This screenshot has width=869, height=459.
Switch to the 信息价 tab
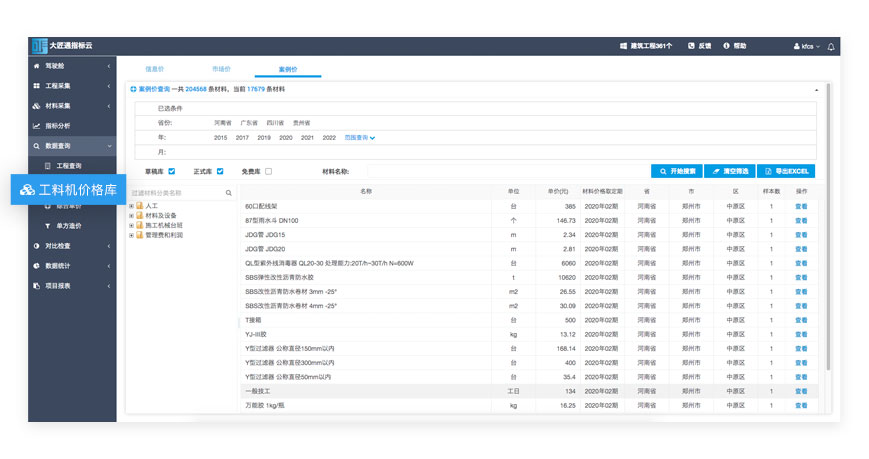coord(155,69)
